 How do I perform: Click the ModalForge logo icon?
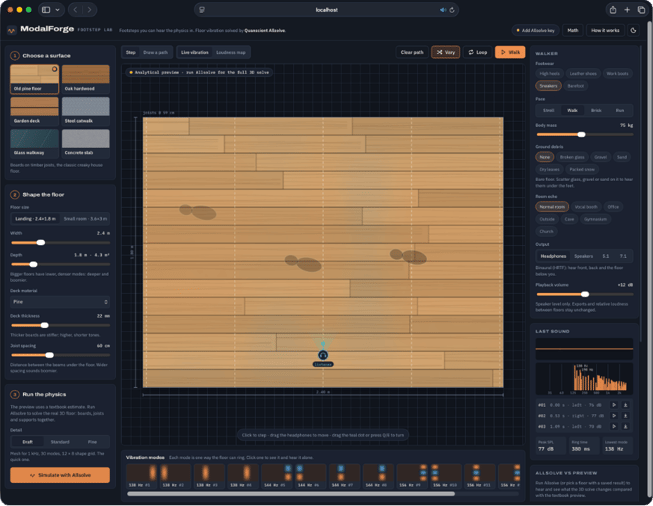click(x=12, y=30)
